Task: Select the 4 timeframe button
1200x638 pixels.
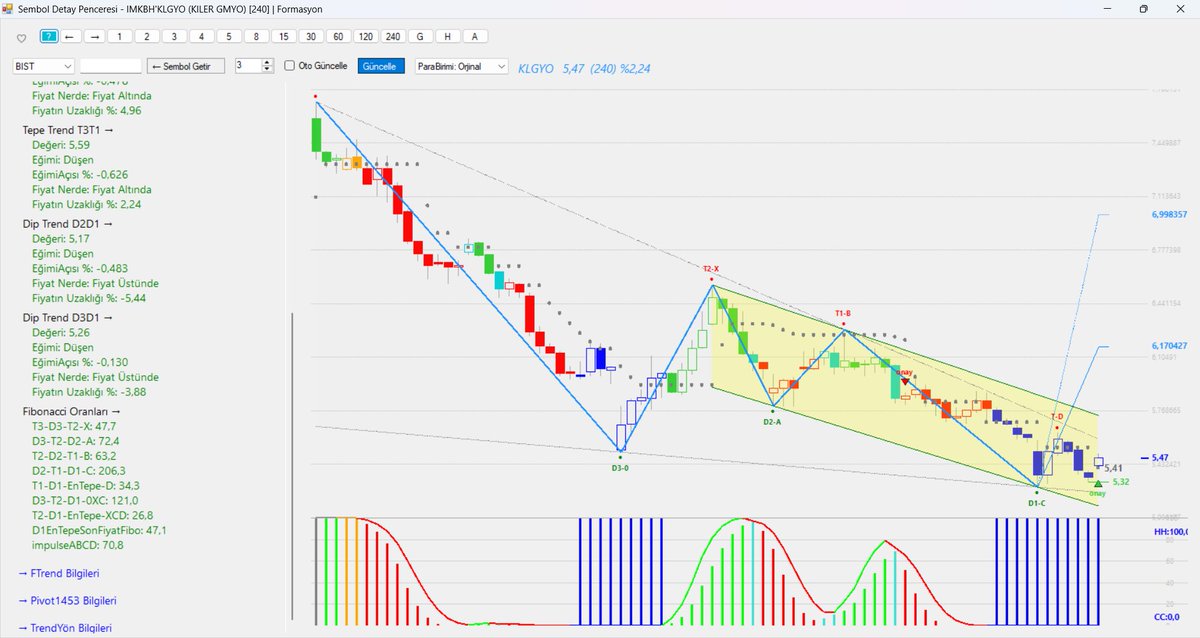Action: [x=201, y=36]
